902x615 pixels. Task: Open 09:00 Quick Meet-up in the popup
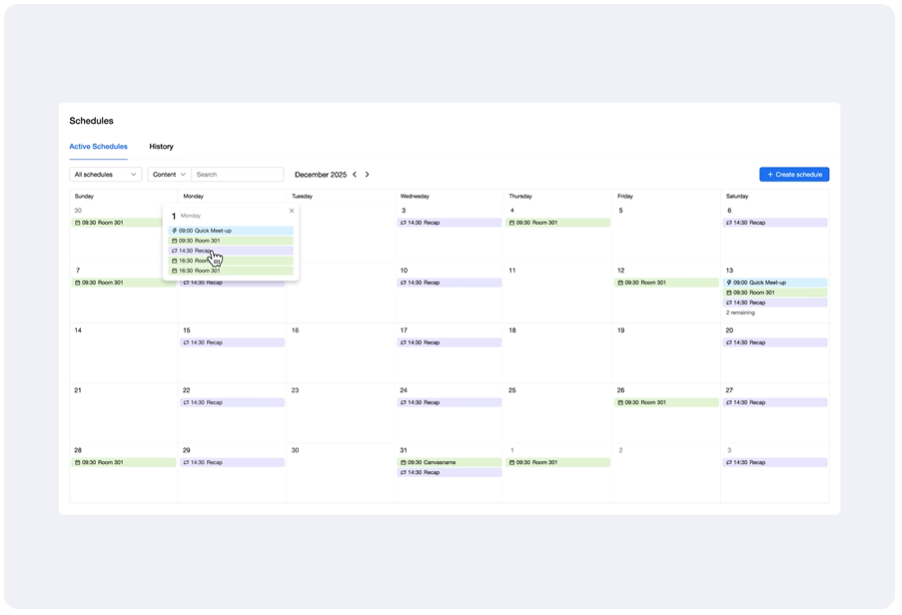[x=231, y=231]
